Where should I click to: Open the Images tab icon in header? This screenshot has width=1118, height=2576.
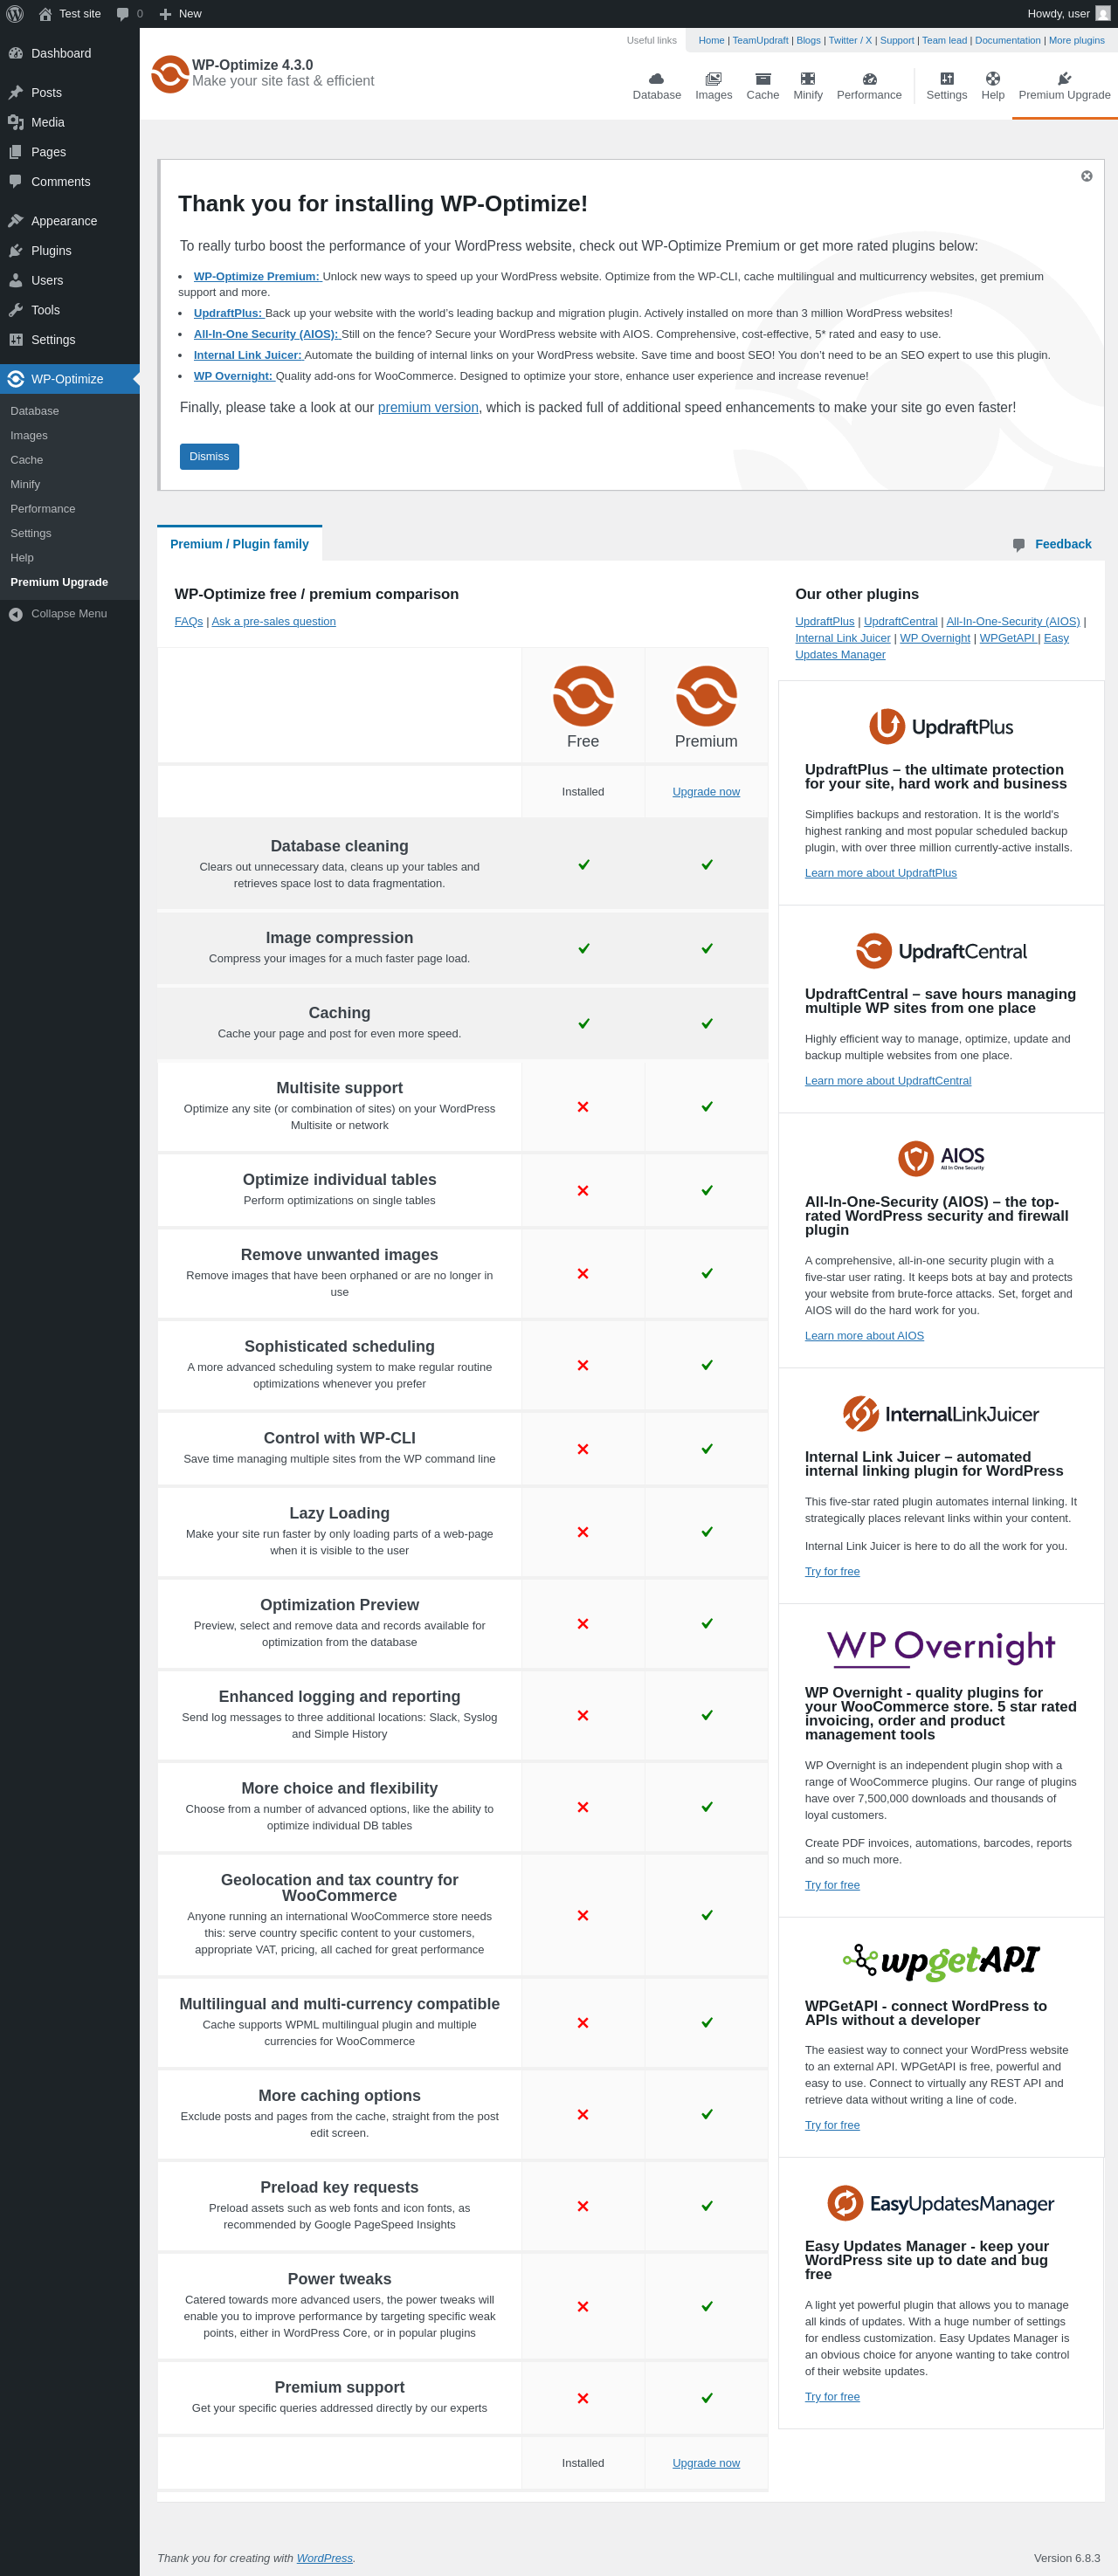pyautogui.click(x=713, y=79)
